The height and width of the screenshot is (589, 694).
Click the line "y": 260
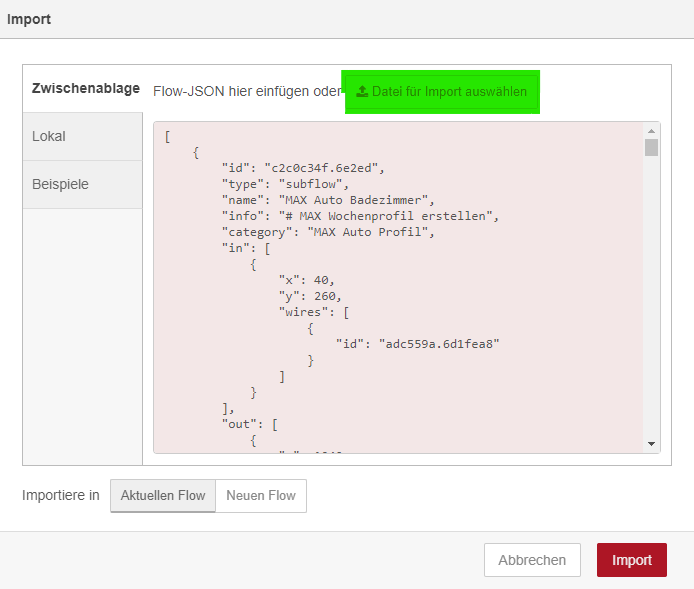click(x=310, y=296)
